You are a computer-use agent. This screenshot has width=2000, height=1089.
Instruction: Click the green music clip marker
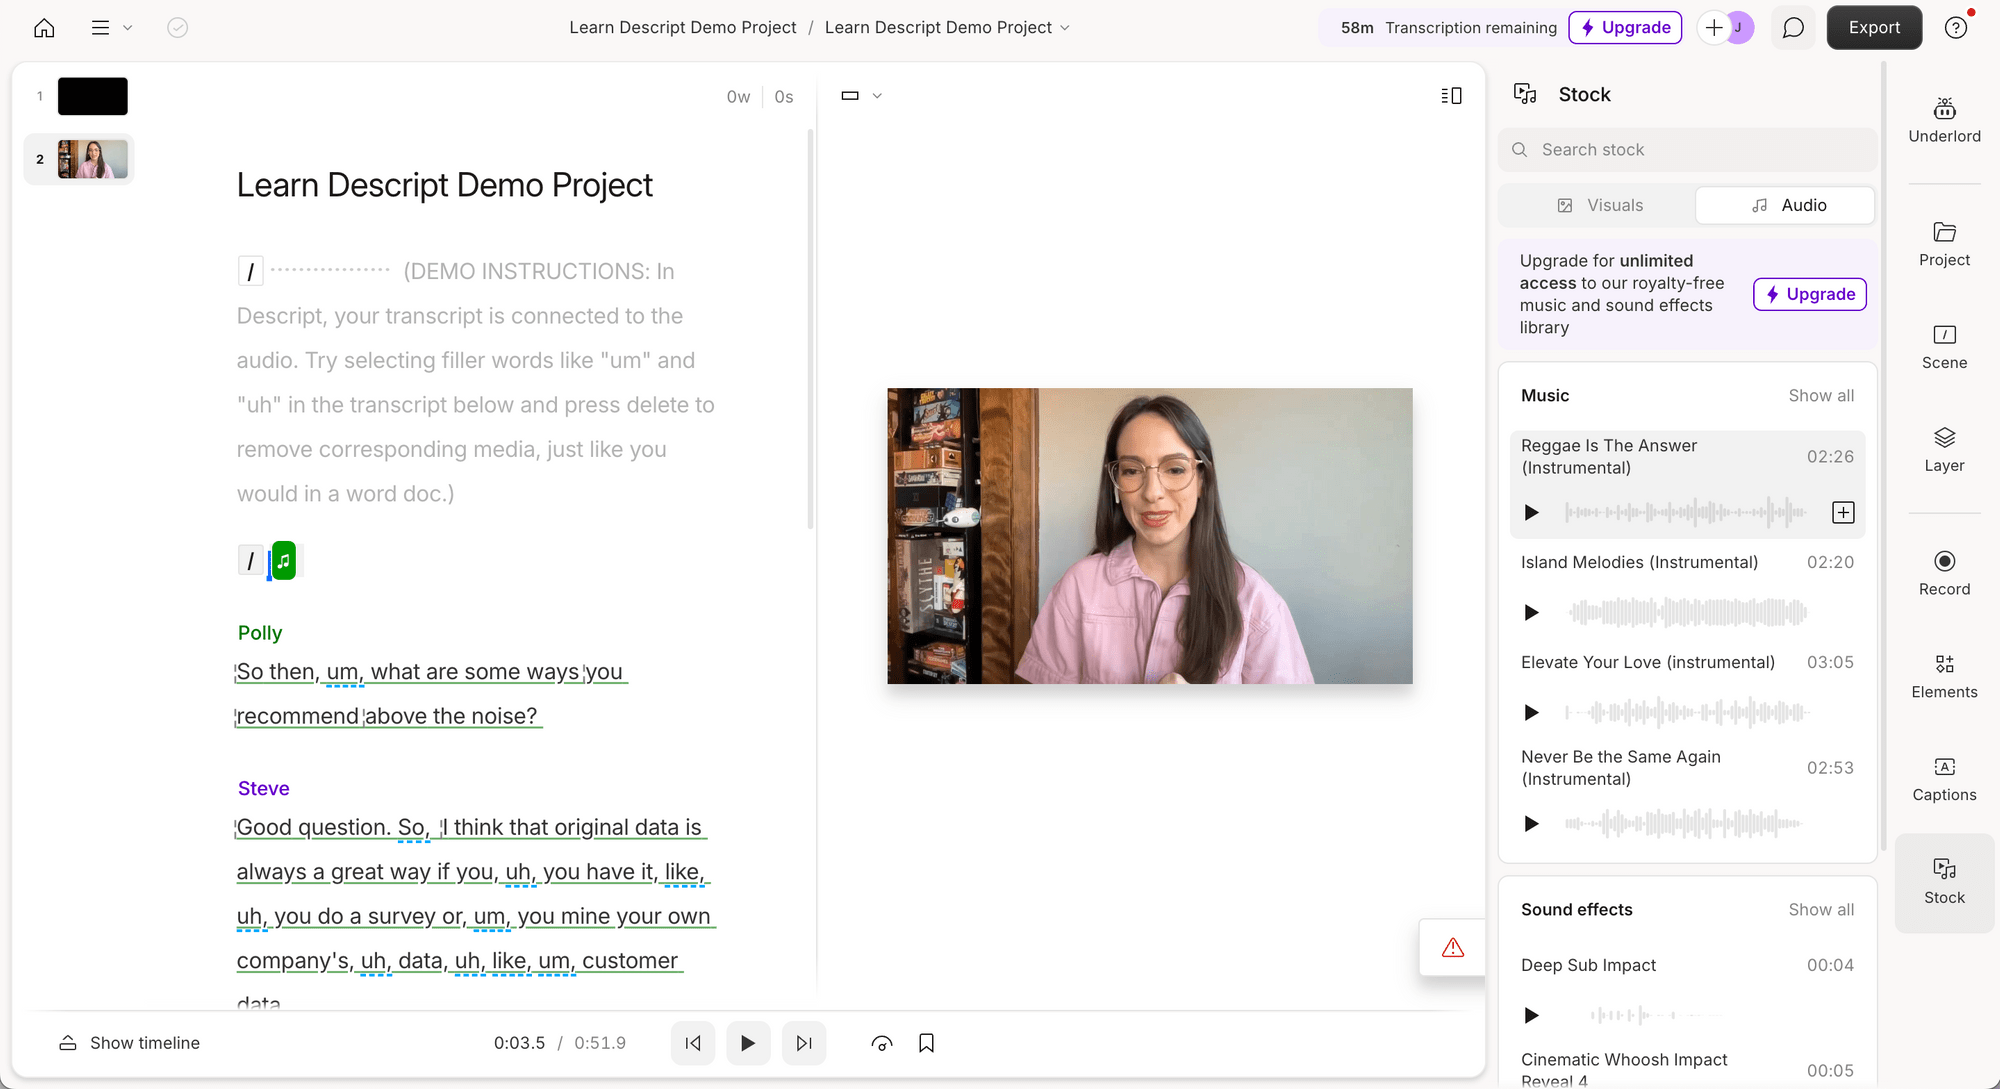pos(284,561)
